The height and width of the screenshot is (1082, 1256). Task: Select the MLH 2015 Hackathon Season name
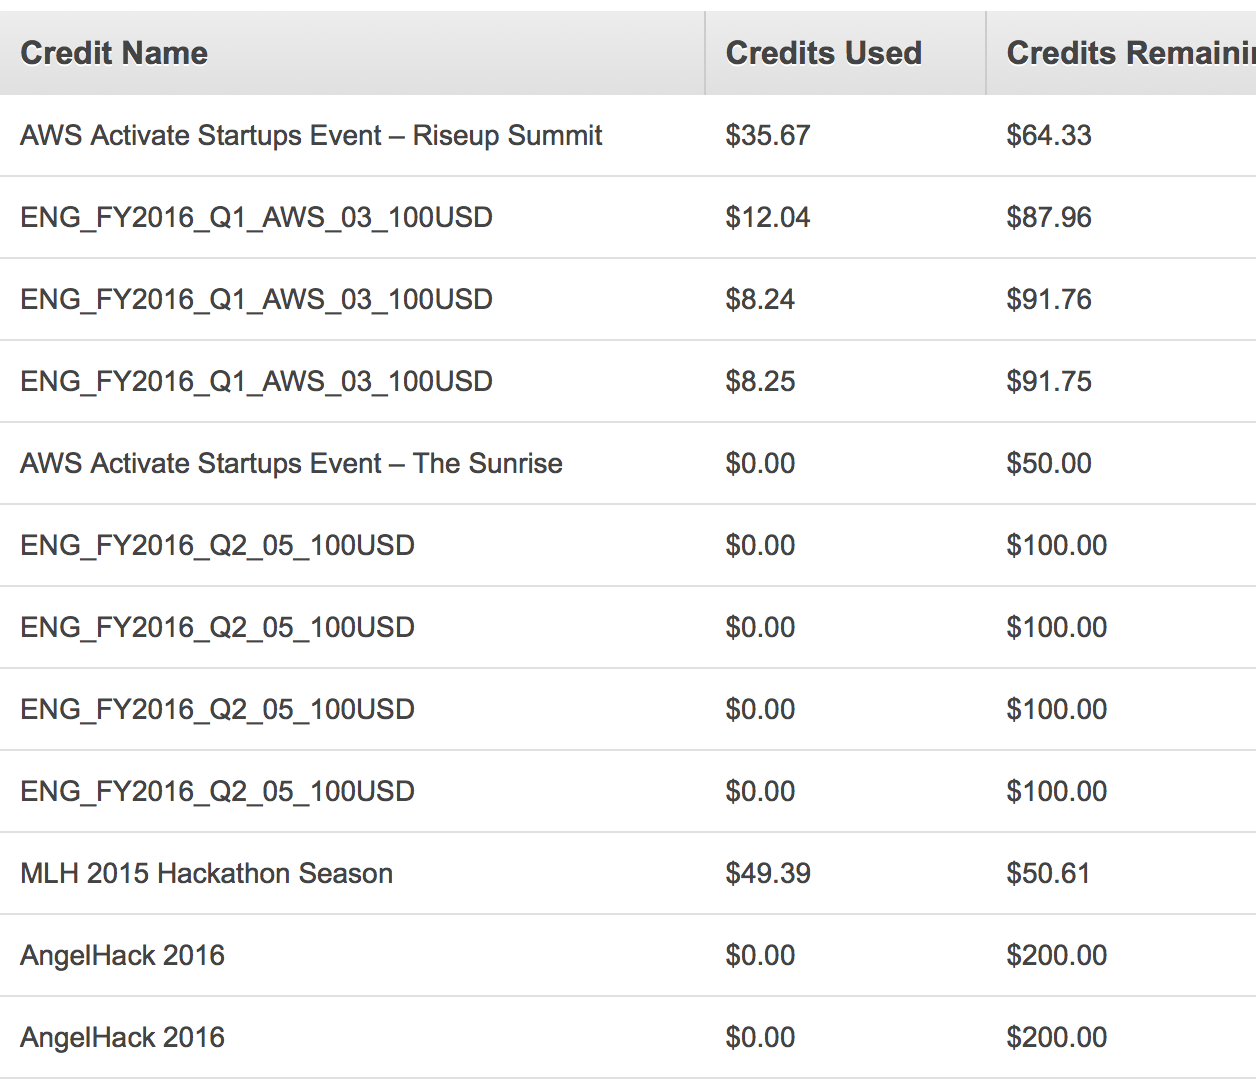207,873
